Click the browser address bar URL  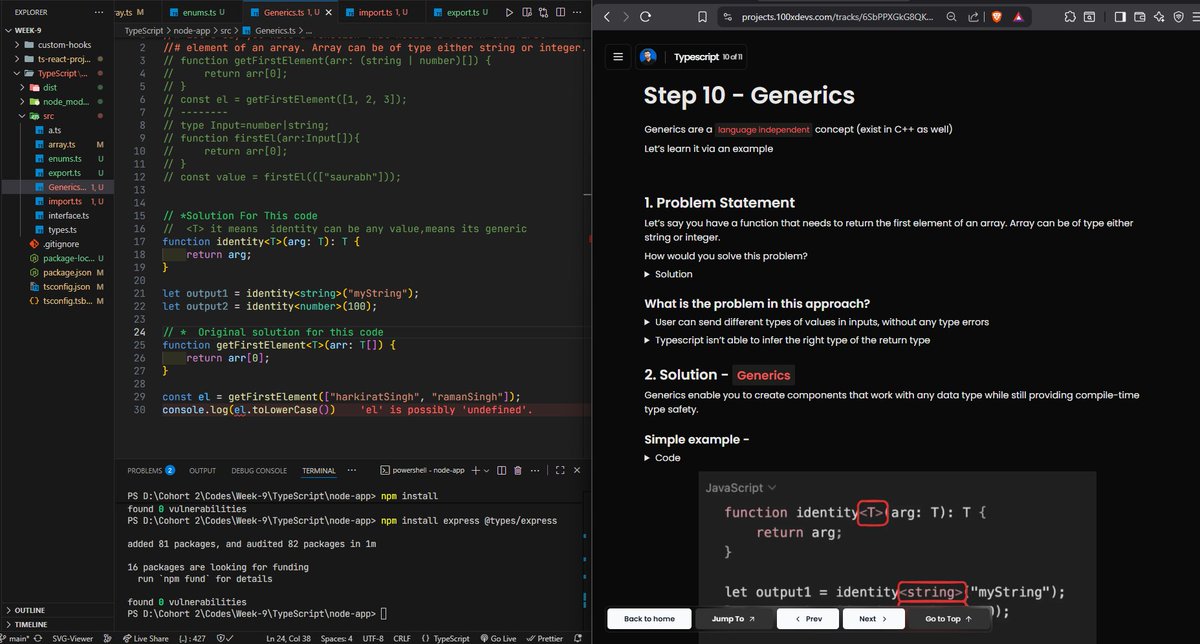pyautogui.click(x=838, y=17)
